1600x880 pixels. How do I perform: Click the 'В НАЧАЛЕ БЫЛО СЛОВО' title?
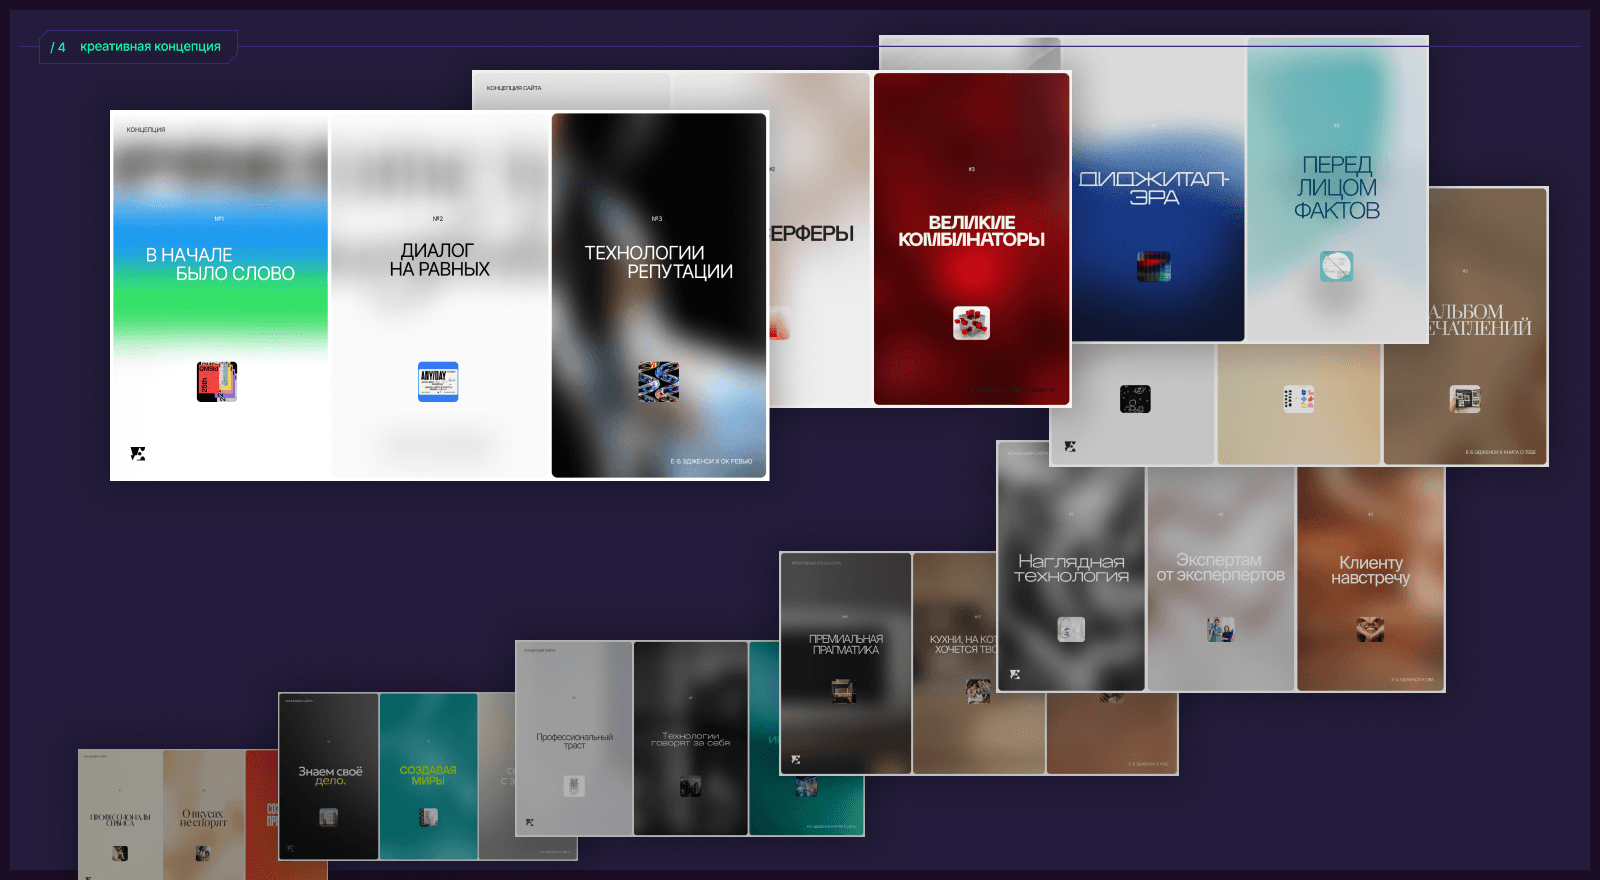[x=220, y=264]
